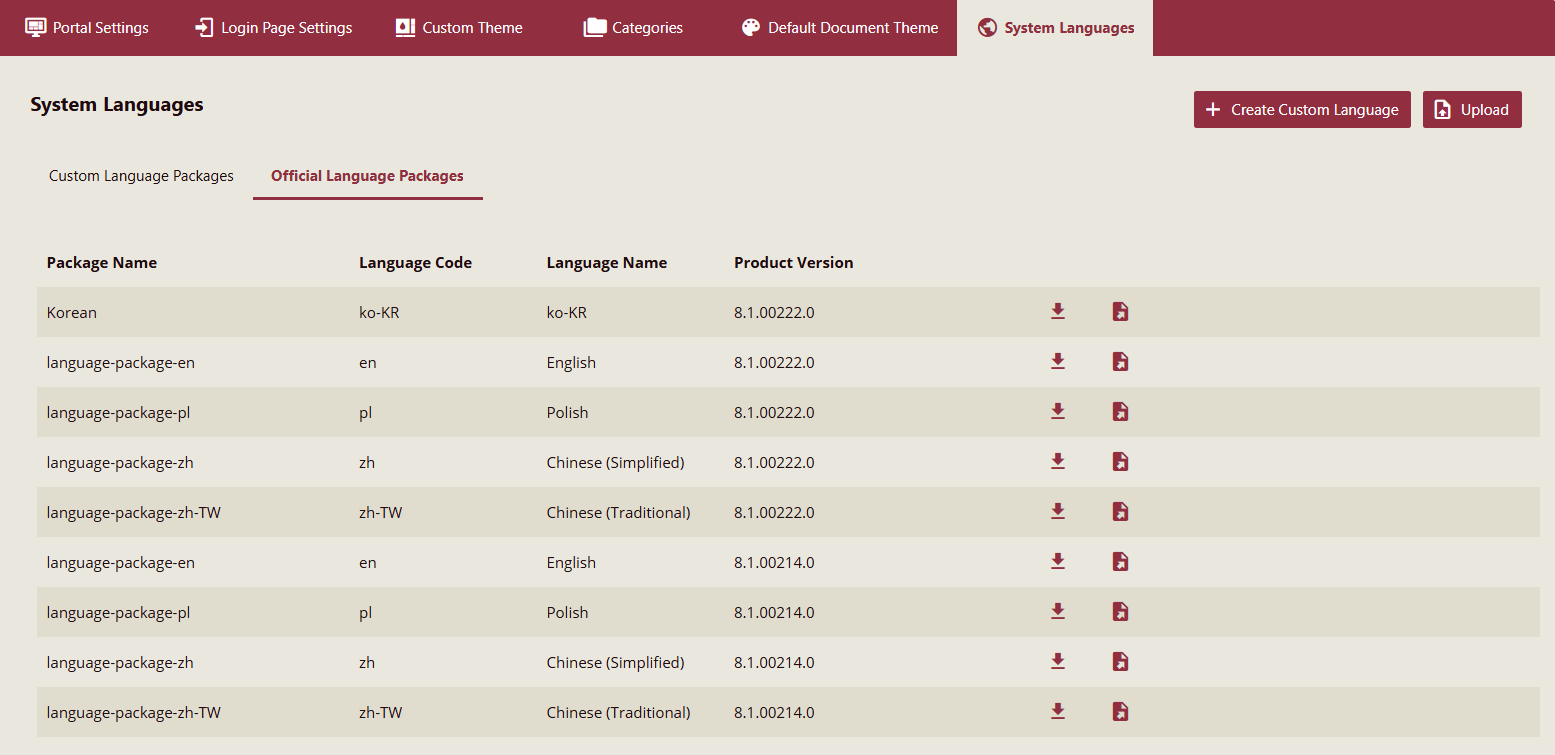Screen dimensions: 1555x755
Task: Download the Chinese (Simplified) package version 8.1.00222.0
Action: click(x=1058, y=461)
